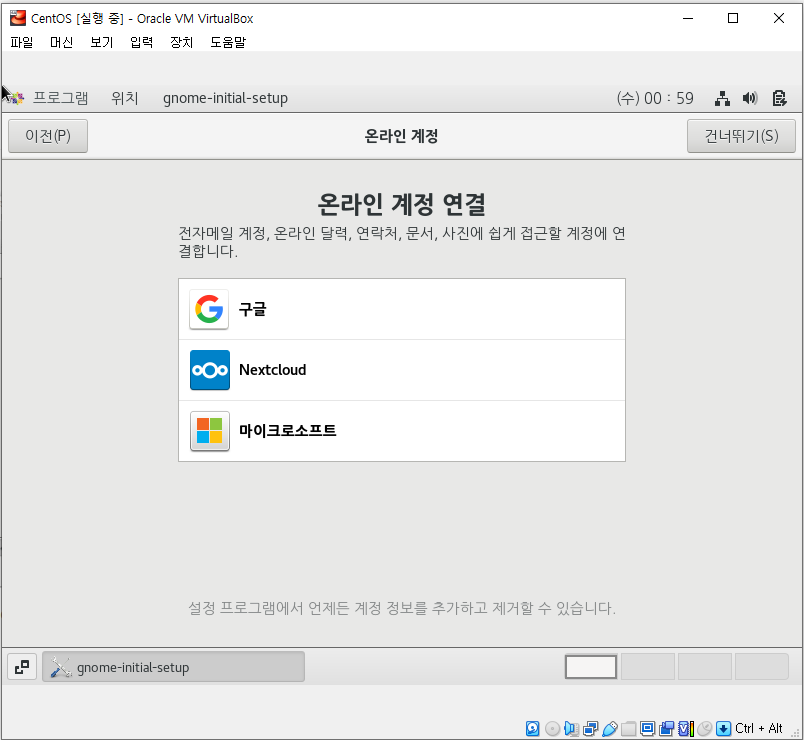The image size is (804, 740).
Task: Open gnome-initial-setup app menu in top panel
Action: click(225, 98)
